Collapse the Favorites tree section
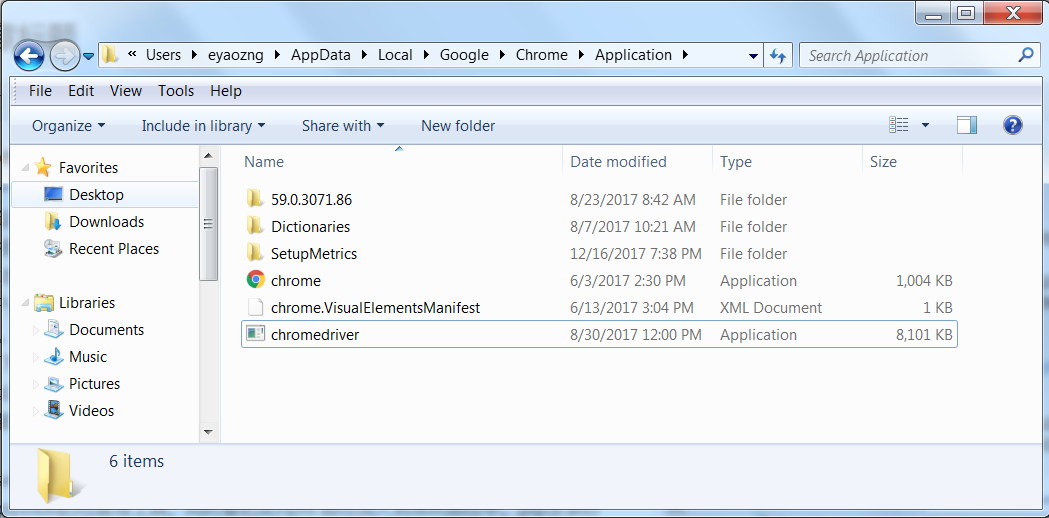 click(x=25, y=167)
